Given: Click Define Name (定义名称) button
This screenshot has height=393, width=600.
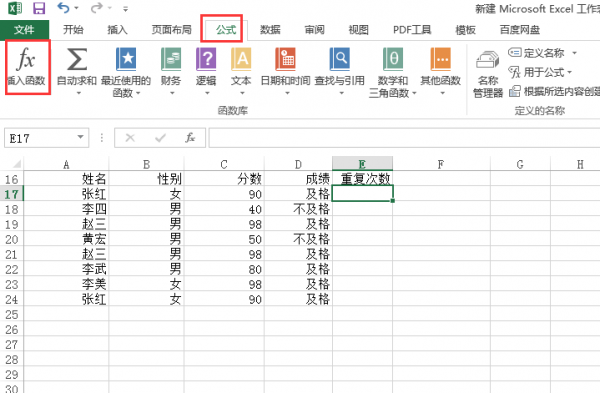Looking at the screenshot, I should click(536, 53).
